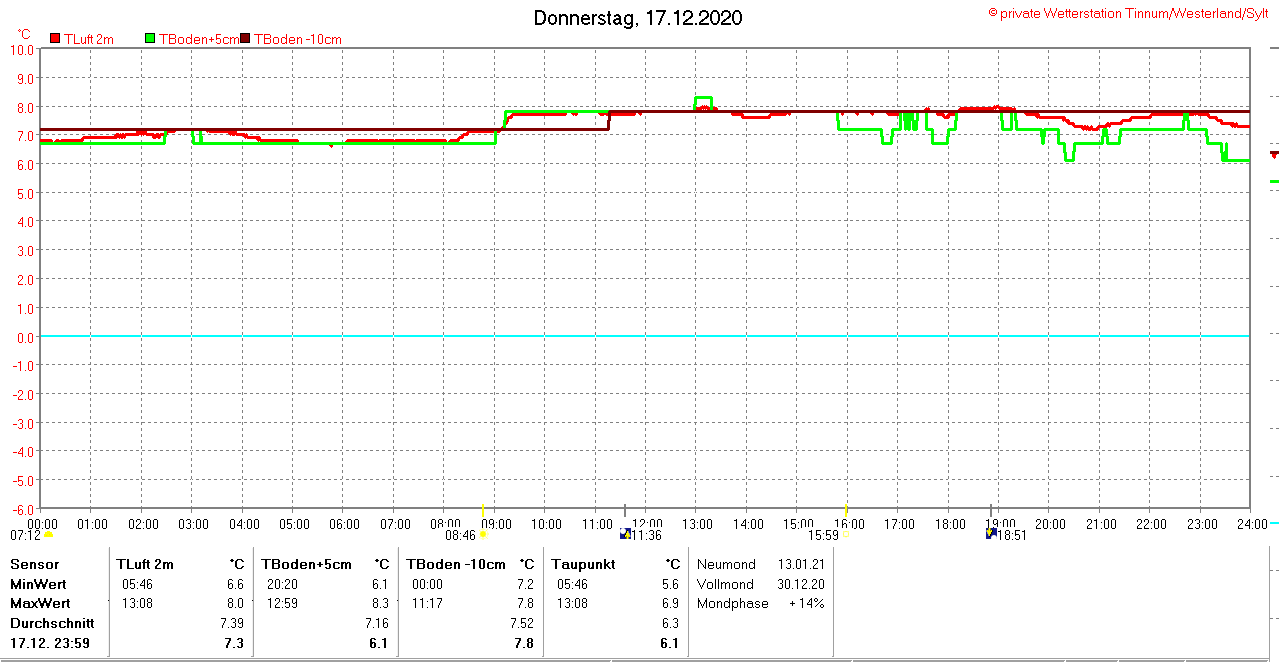Click the moonrise icon at 11:36
This screenshot has height=662, width=1280.
pos(625,534)
